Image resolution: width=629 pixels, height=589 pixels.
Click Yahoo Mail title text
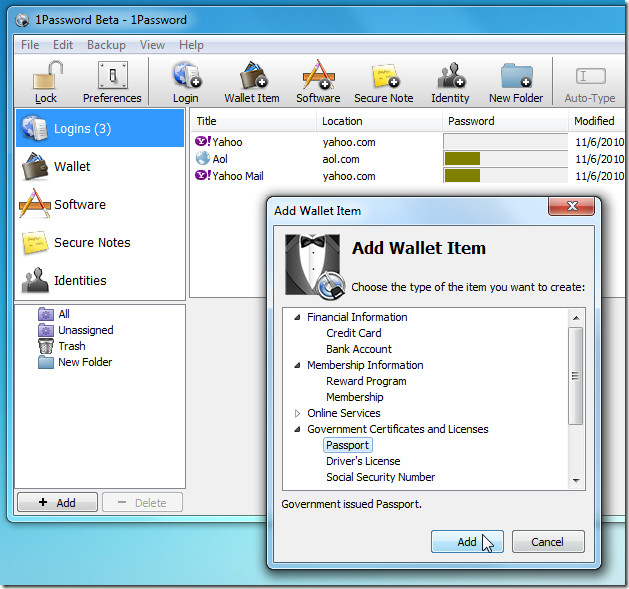tap(238, 176)
